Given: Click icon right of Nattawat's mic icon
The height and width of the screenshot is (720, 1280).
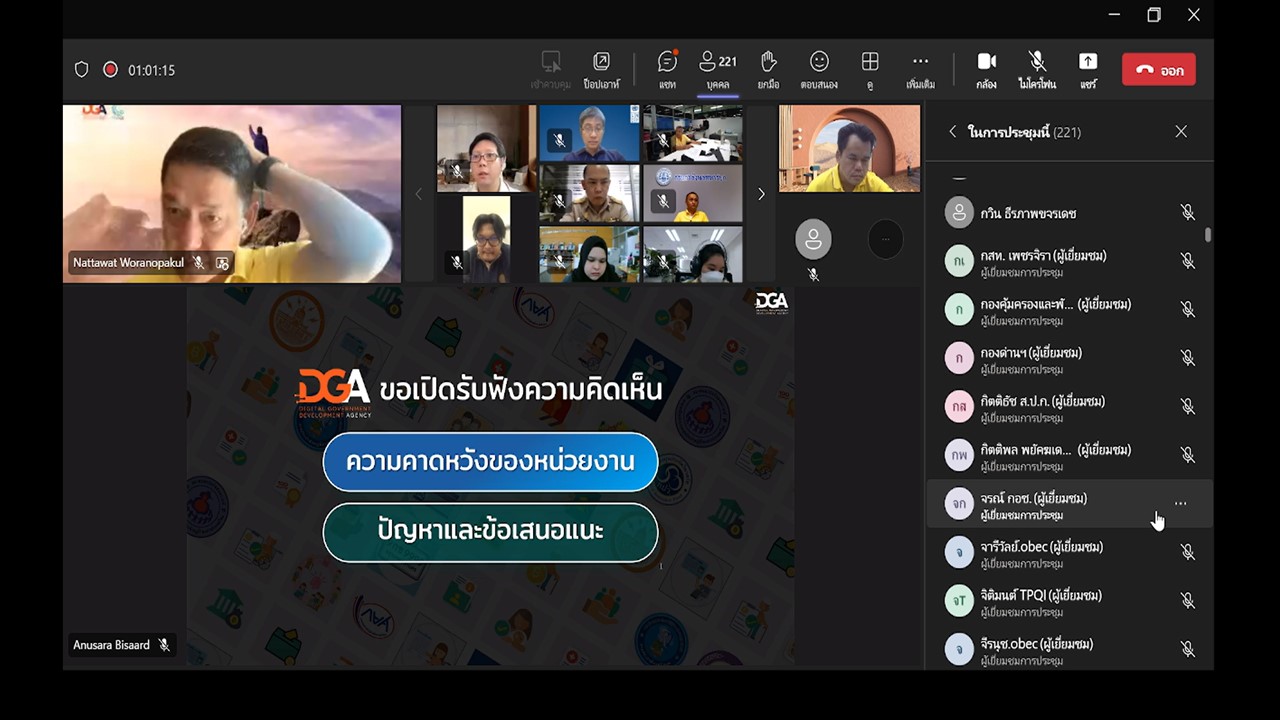Looking at the screenshot, I should coord(222,263).
